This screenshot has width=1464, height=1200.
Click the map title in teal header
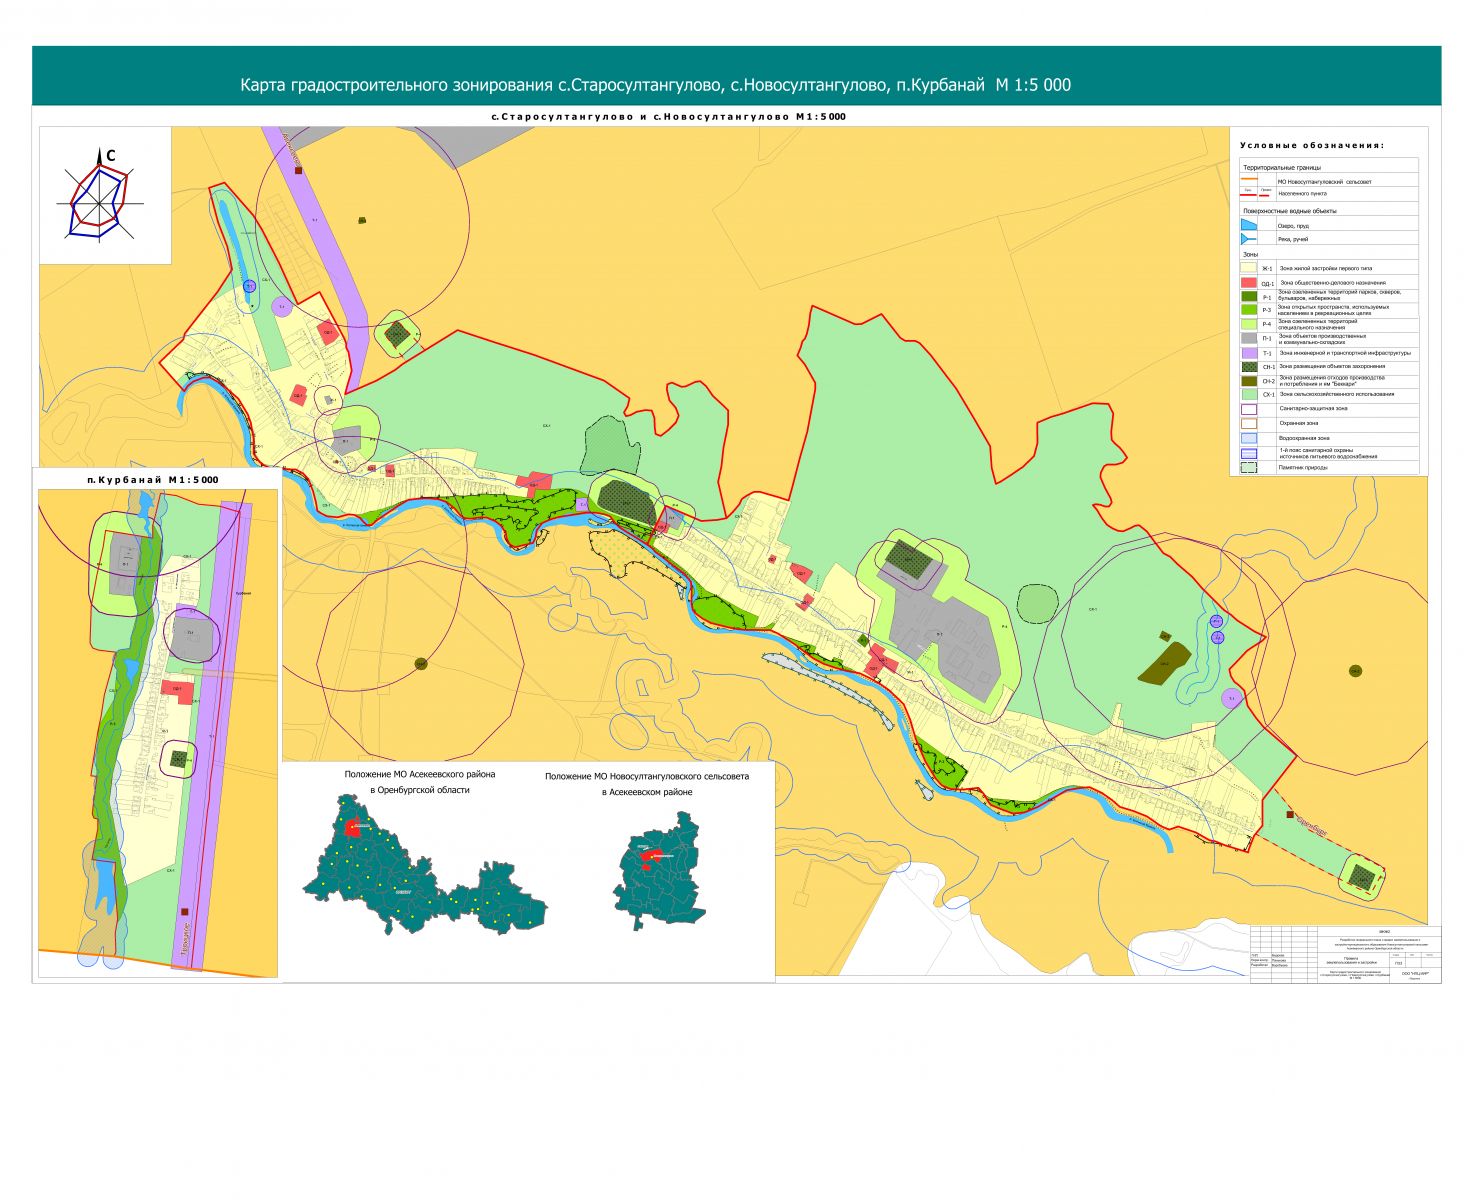655,85
